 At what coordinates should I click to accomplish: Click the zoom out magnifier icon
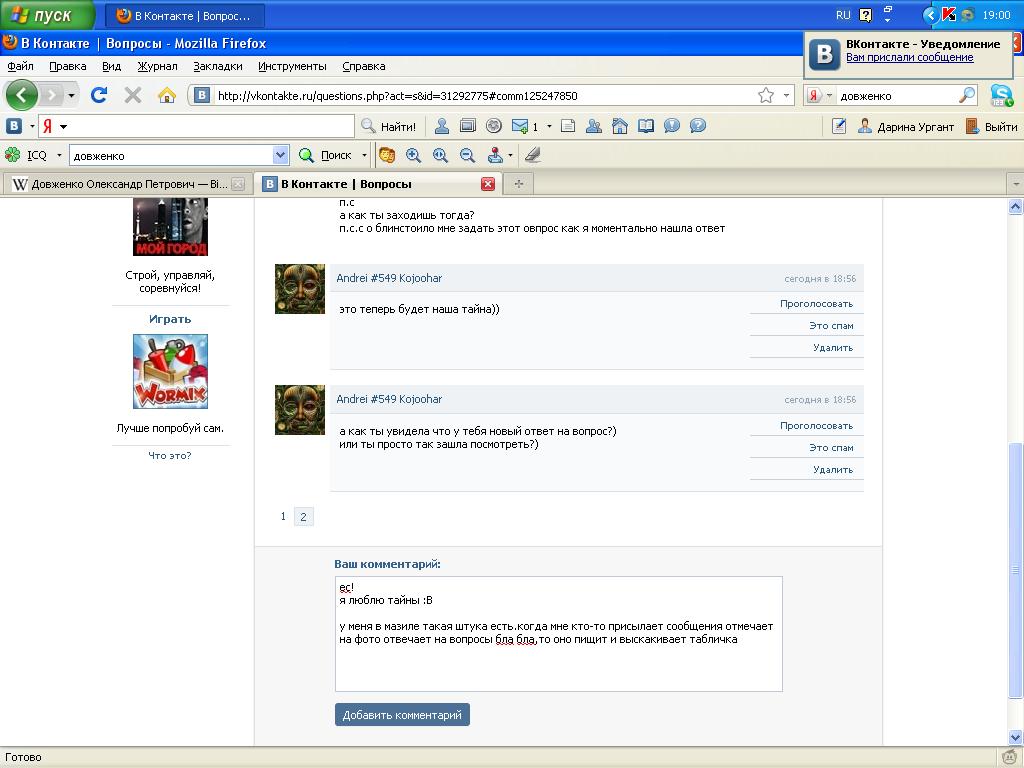tap(467, 155)
